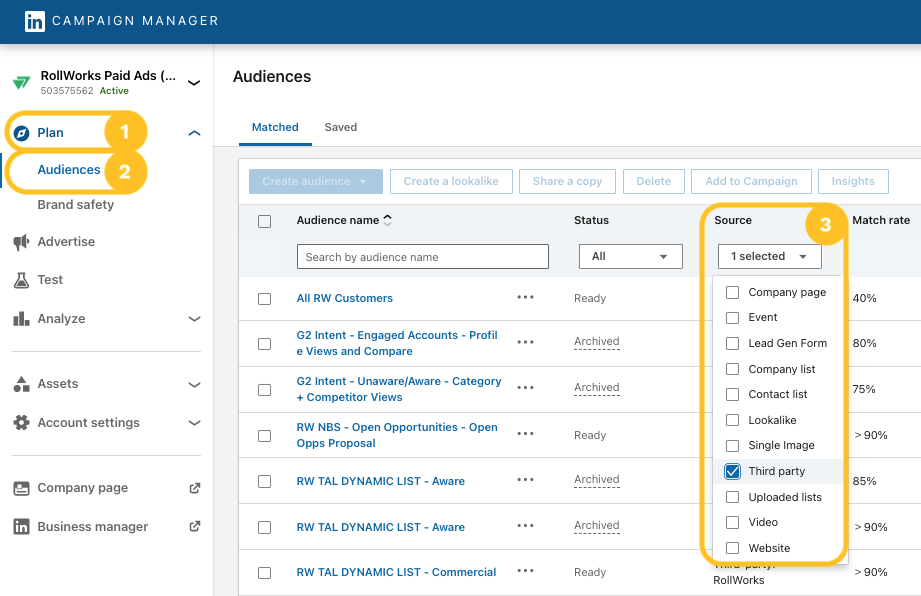This screenshot has height=596, width=921.
Task: Select the Advertise megaphone icon
Action: [22, 241]
